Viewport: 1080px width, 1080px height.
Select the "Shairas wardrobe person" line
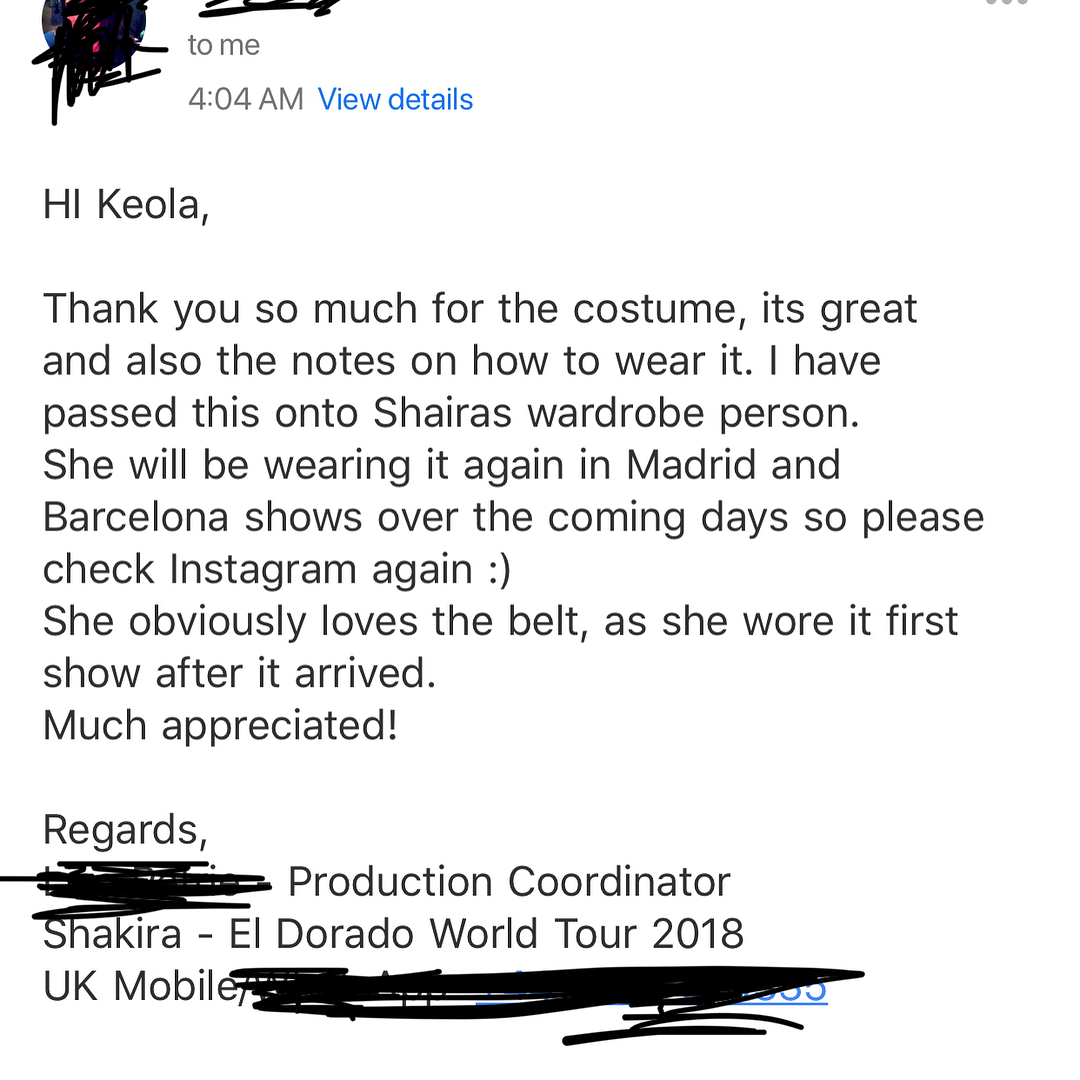(x=451, y=412)
